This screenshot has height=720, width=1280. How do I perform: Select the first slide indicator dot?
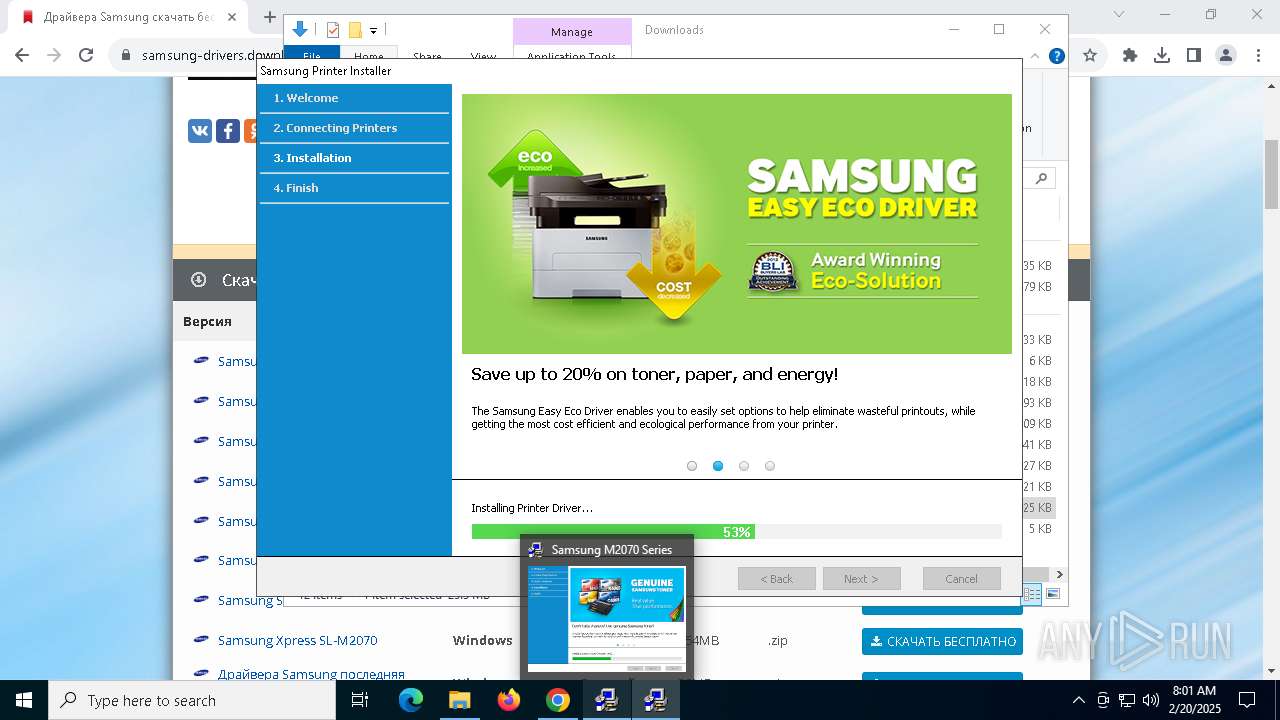(692, 466)
